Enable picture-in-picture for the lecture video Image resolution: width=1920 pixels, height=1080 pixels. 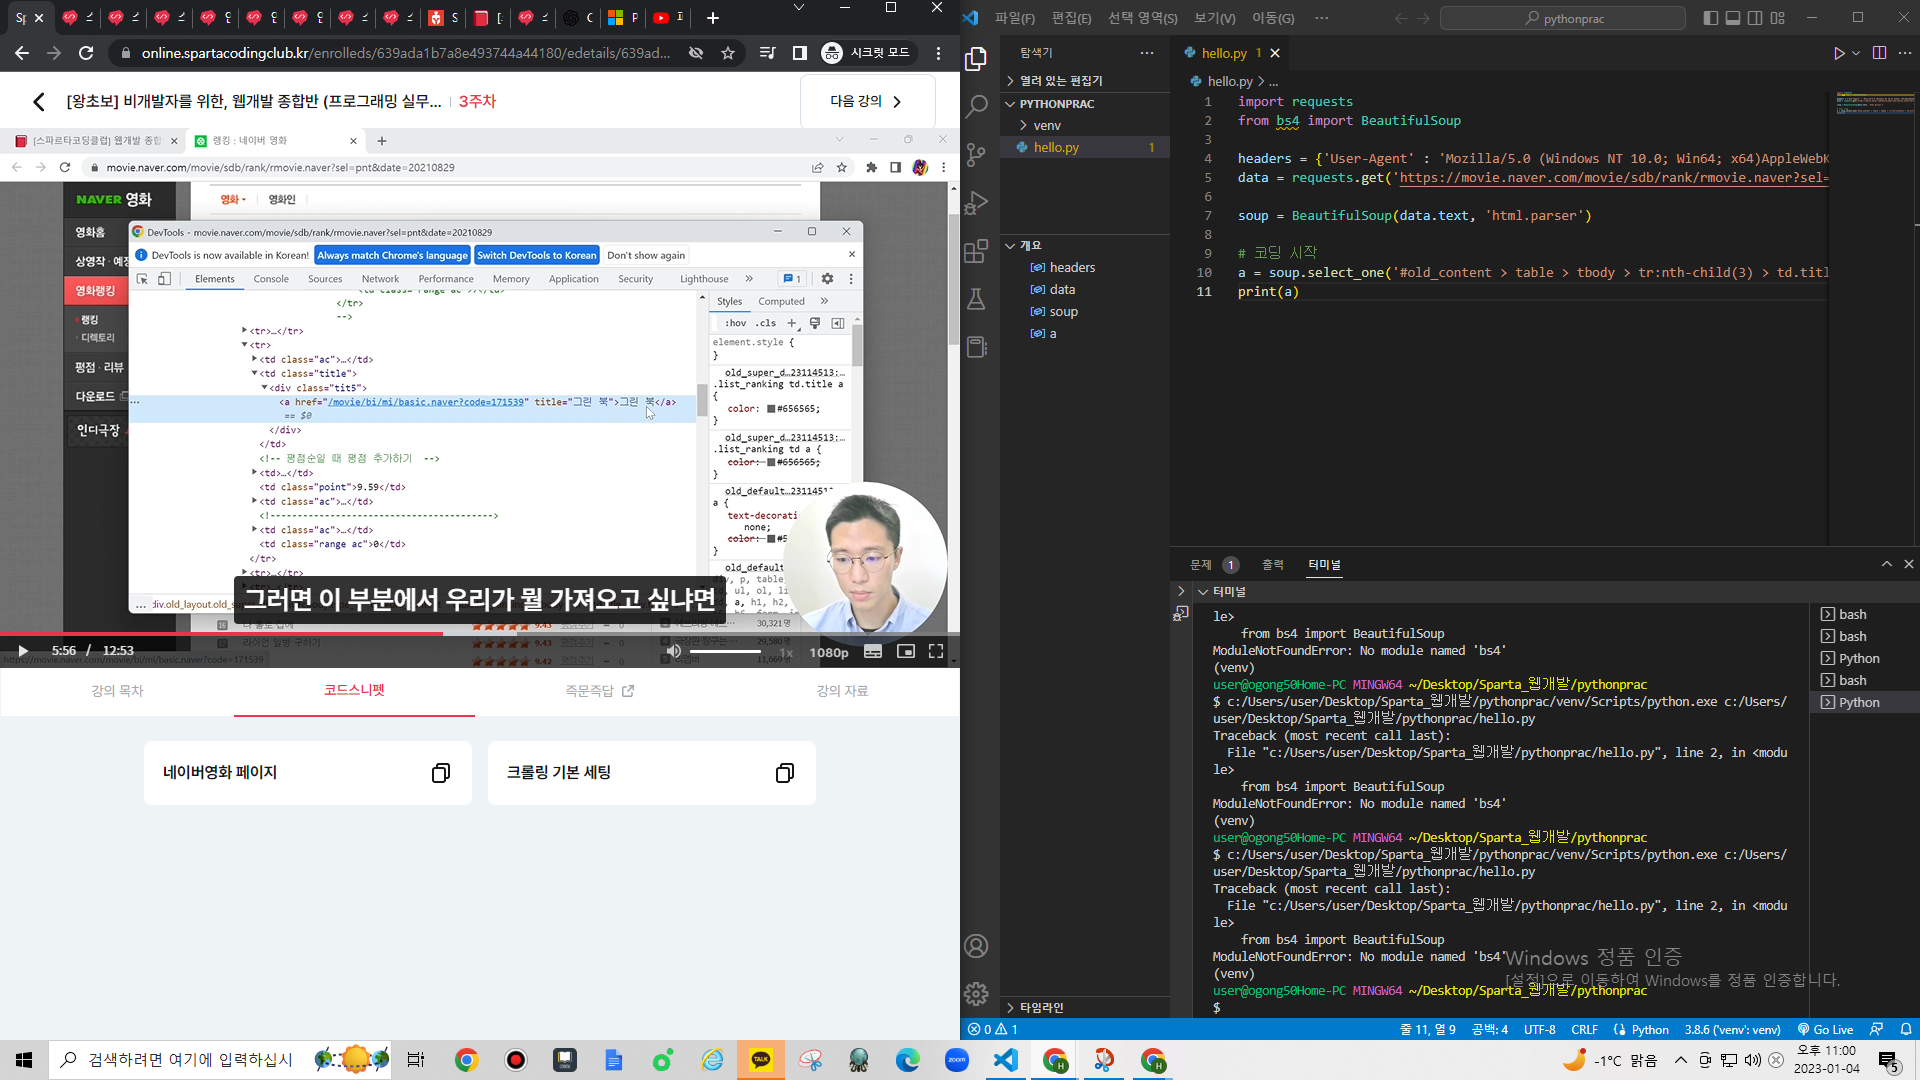tap(905, 651)
